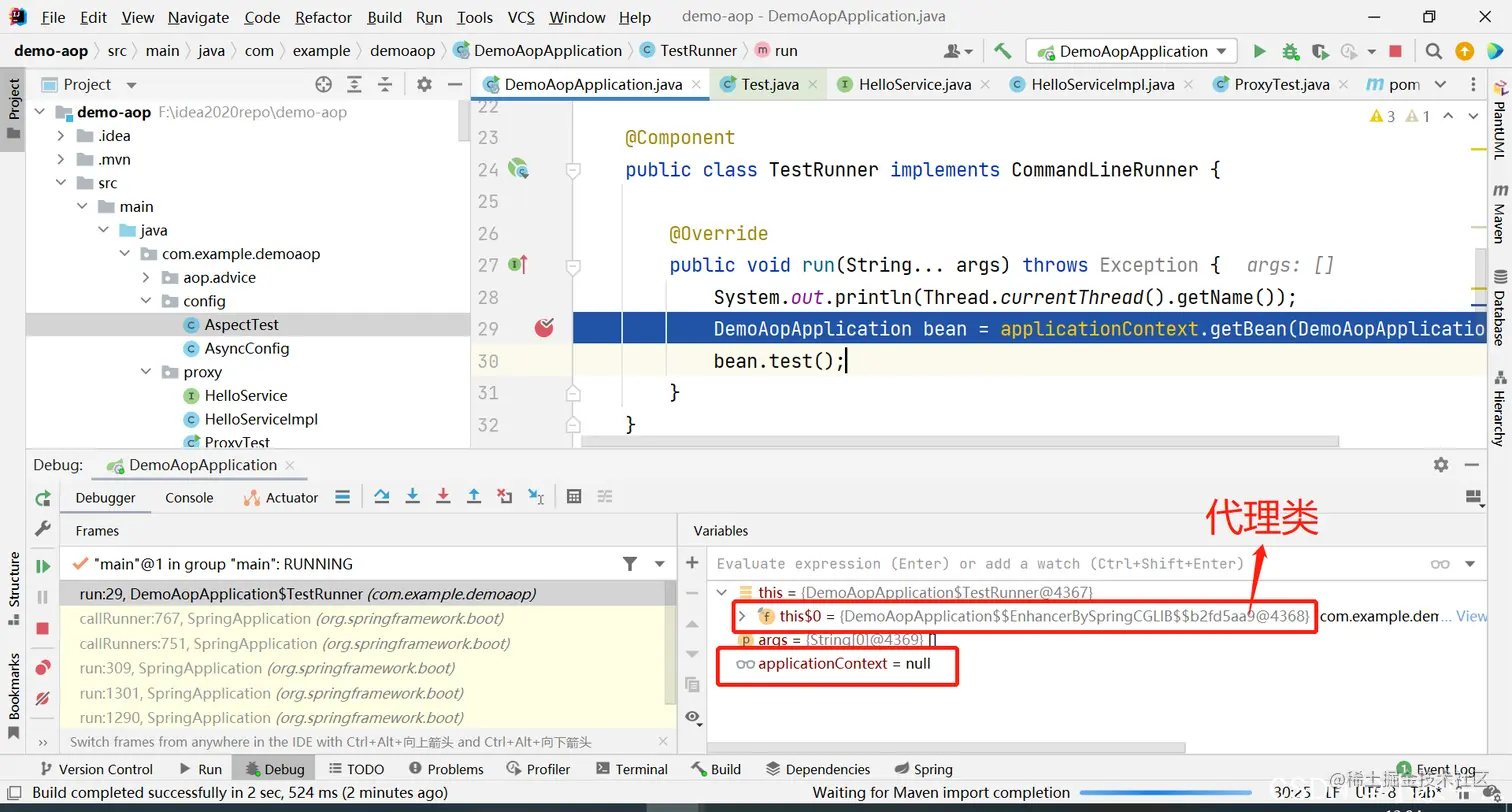Open the Problems tool window
Viewport: 1512px width, 812px height.
coord(446,769)
